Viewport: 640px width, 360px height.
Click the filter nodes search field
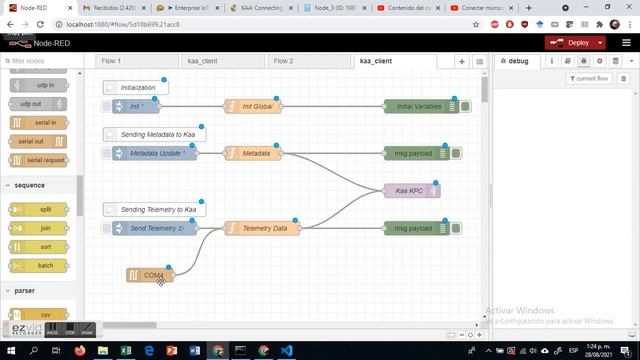(x=41, y=61)
